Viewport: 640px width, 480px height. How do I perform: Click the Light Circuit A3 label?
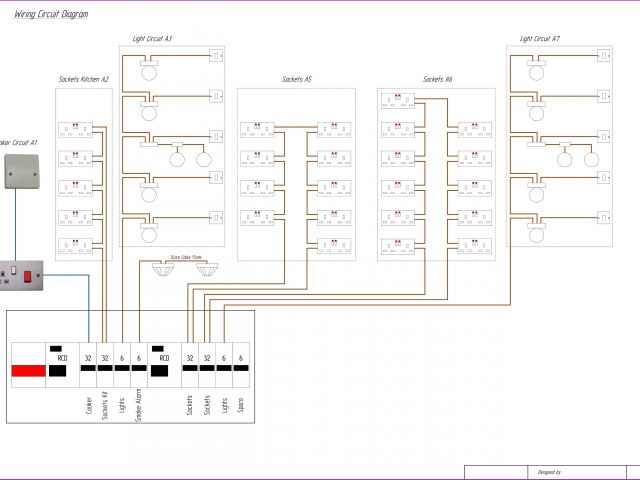click(x=152, y=39)
